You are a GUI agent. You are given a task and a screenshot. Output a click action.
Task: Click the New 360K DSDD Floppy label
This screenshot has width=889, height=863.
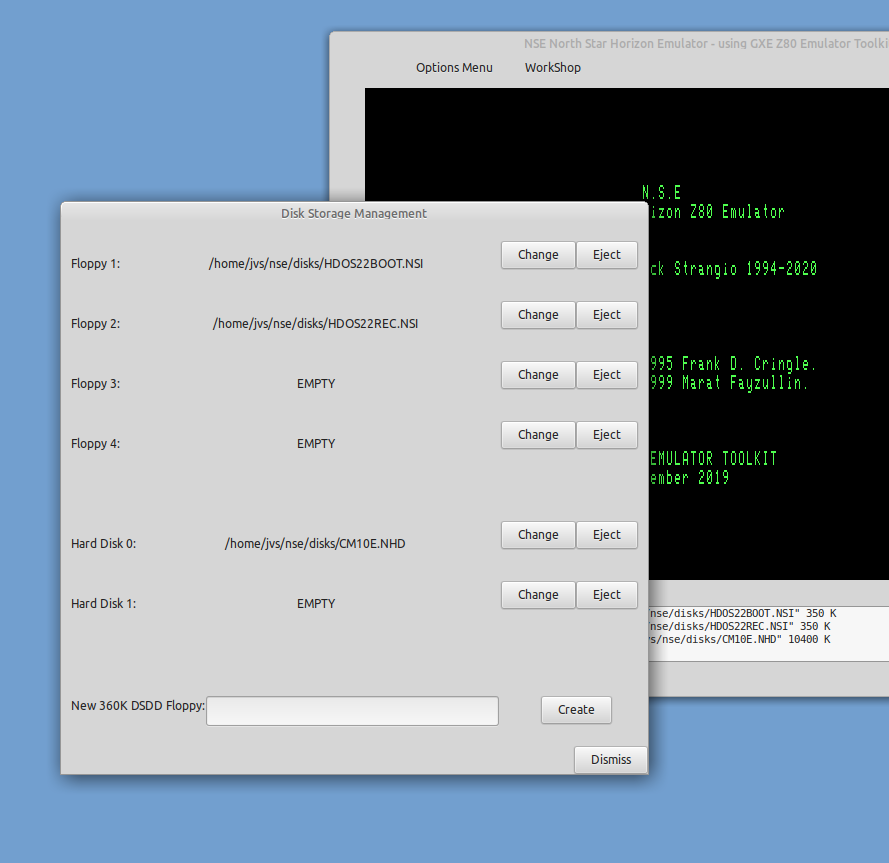(x=138, y=706)
